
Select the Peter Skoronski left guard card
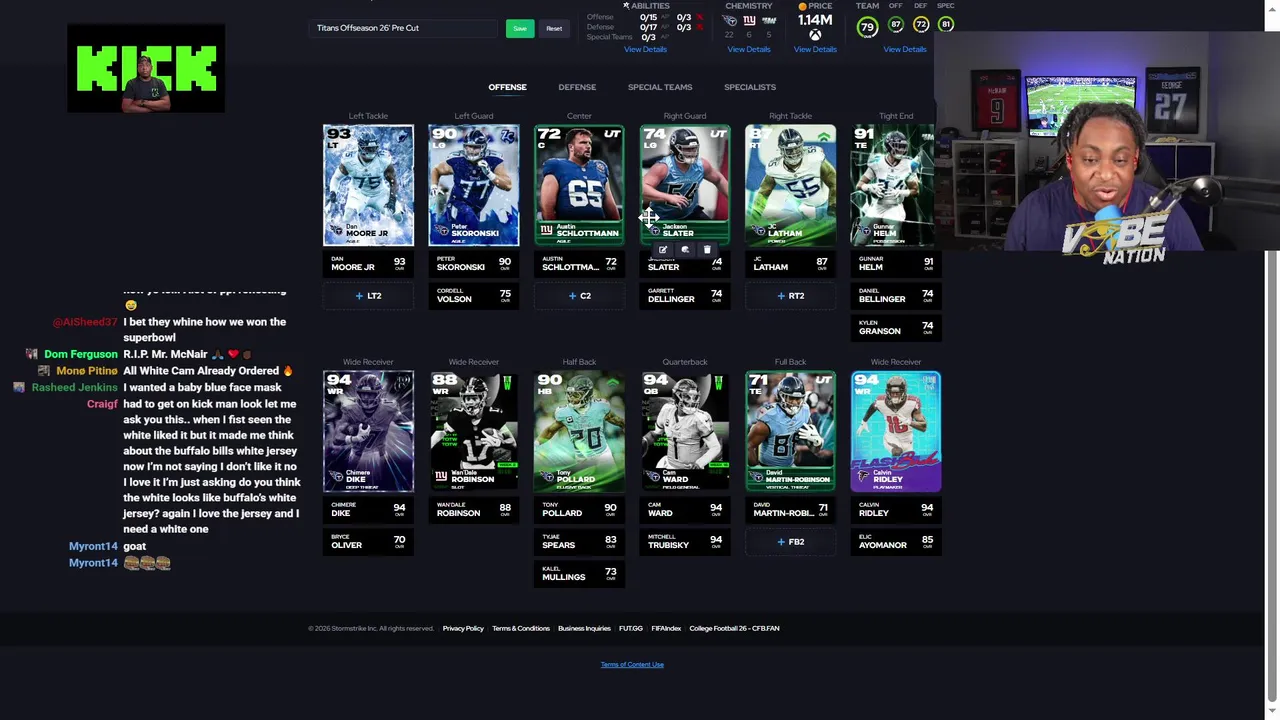pos(474,185)
